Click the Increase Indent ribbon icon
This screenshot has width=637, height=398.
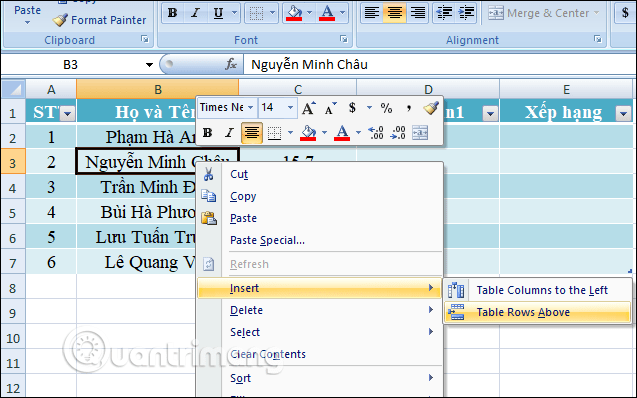coord(466,13)
